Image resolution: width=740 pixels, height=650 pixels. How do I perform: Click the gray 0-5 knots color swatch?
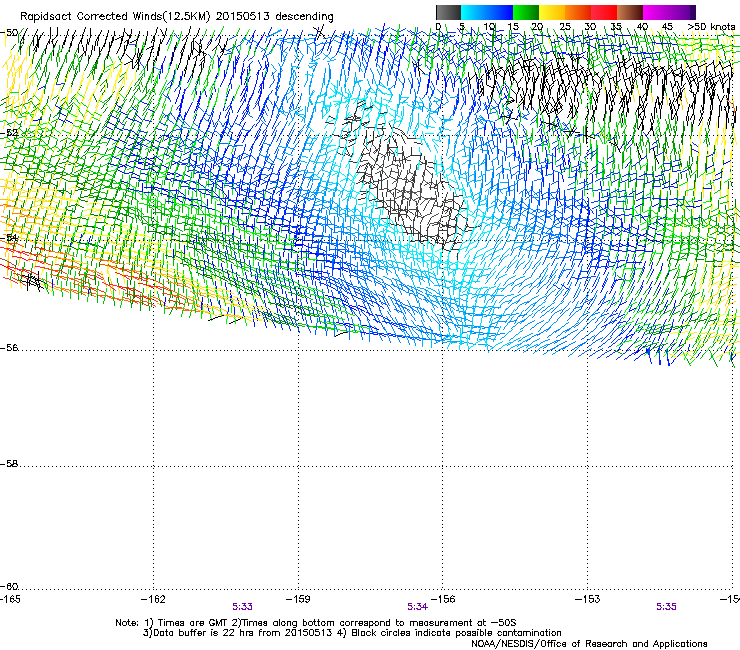448,12
